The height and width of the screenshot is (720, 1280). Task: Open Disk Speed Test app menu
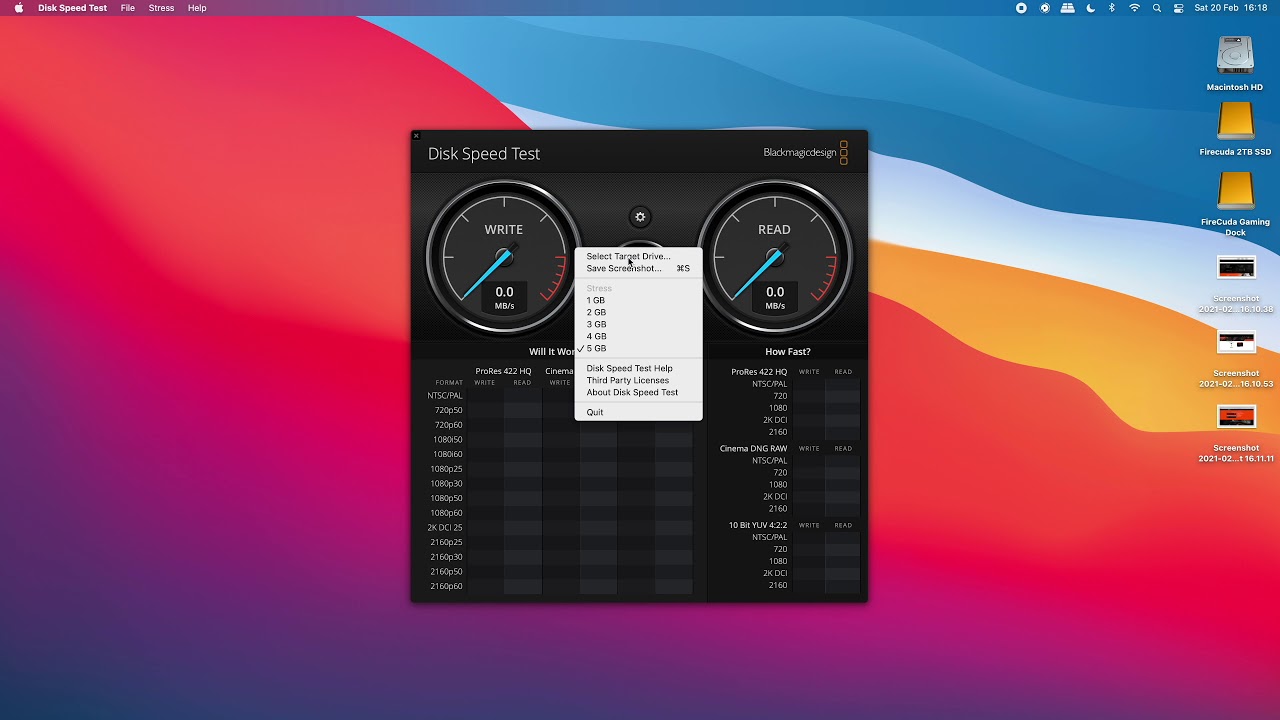[x=72, y=8]
